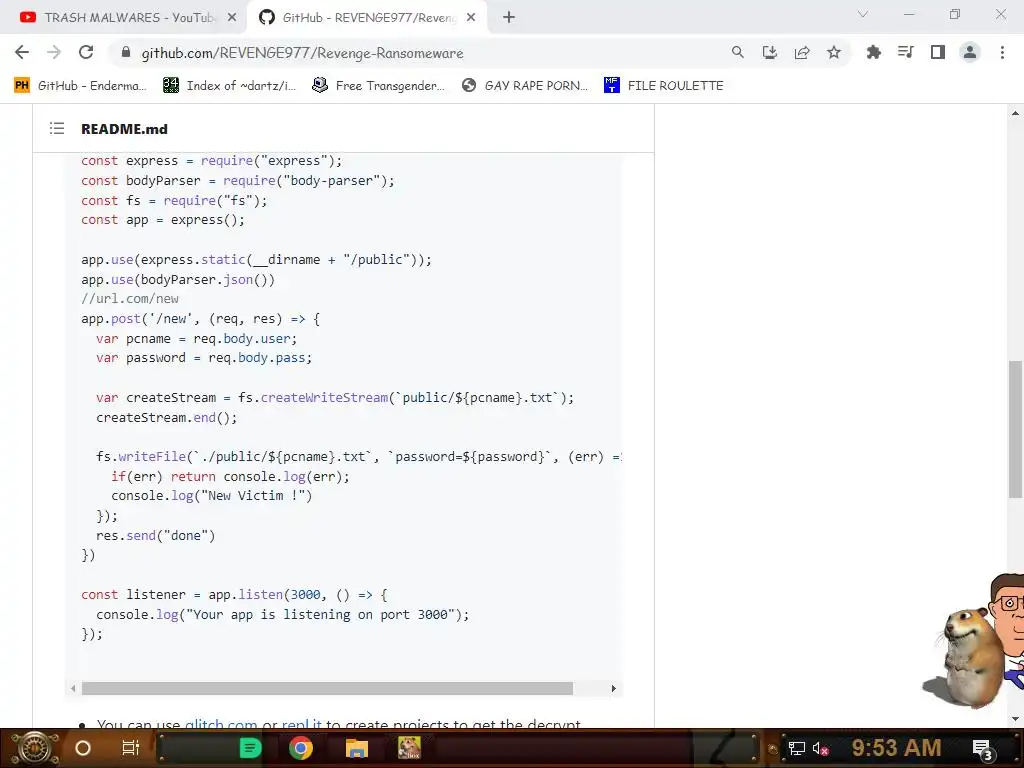This screenshot has width=1024, height=768.
Task: Click the page vertical scrollbar thumb
Action: (1015, 429)
